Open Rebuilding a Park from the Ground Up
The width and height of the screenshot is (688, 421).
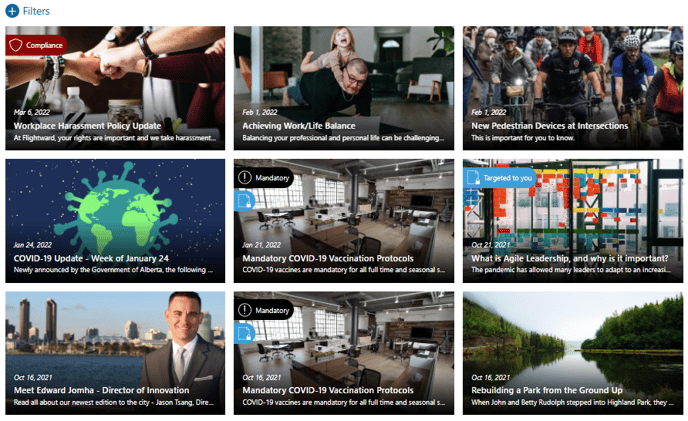coord(547,390)
